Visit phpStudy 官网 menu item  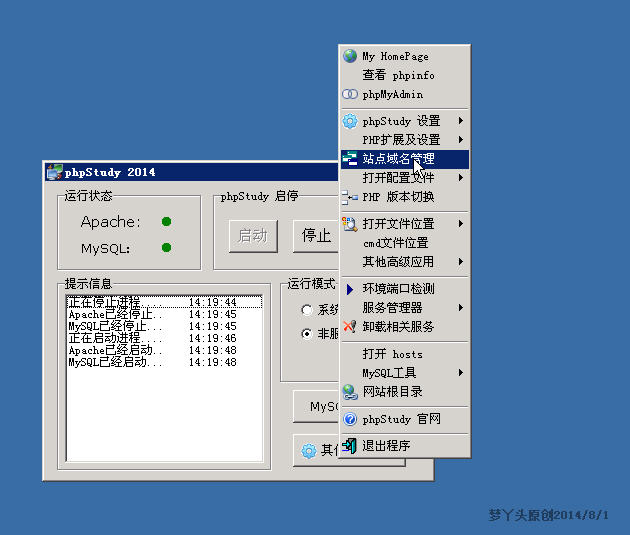[x=405, y=419]
